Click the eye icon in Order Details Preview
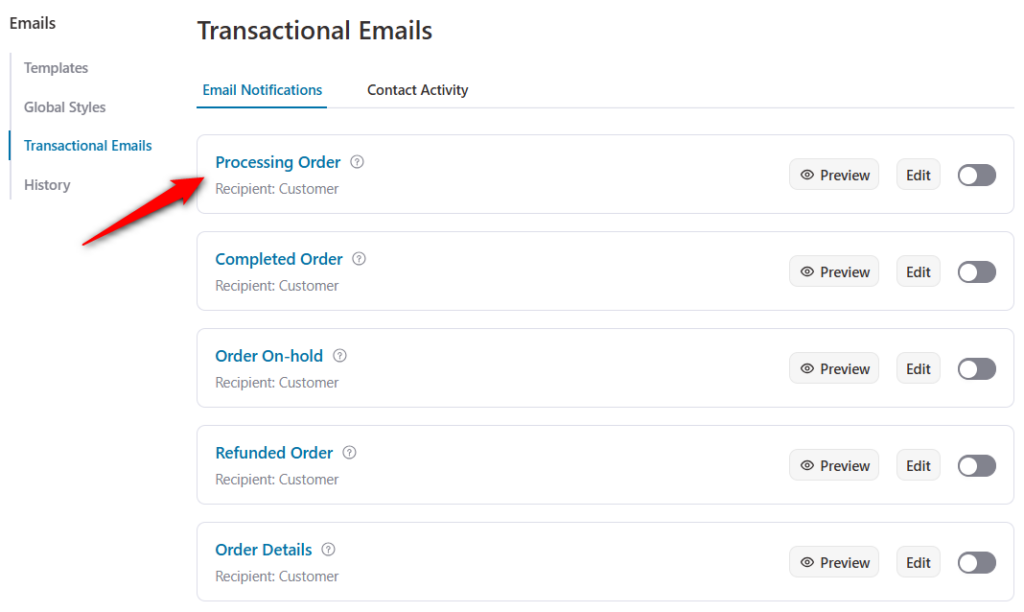 [x=806, y=561]
